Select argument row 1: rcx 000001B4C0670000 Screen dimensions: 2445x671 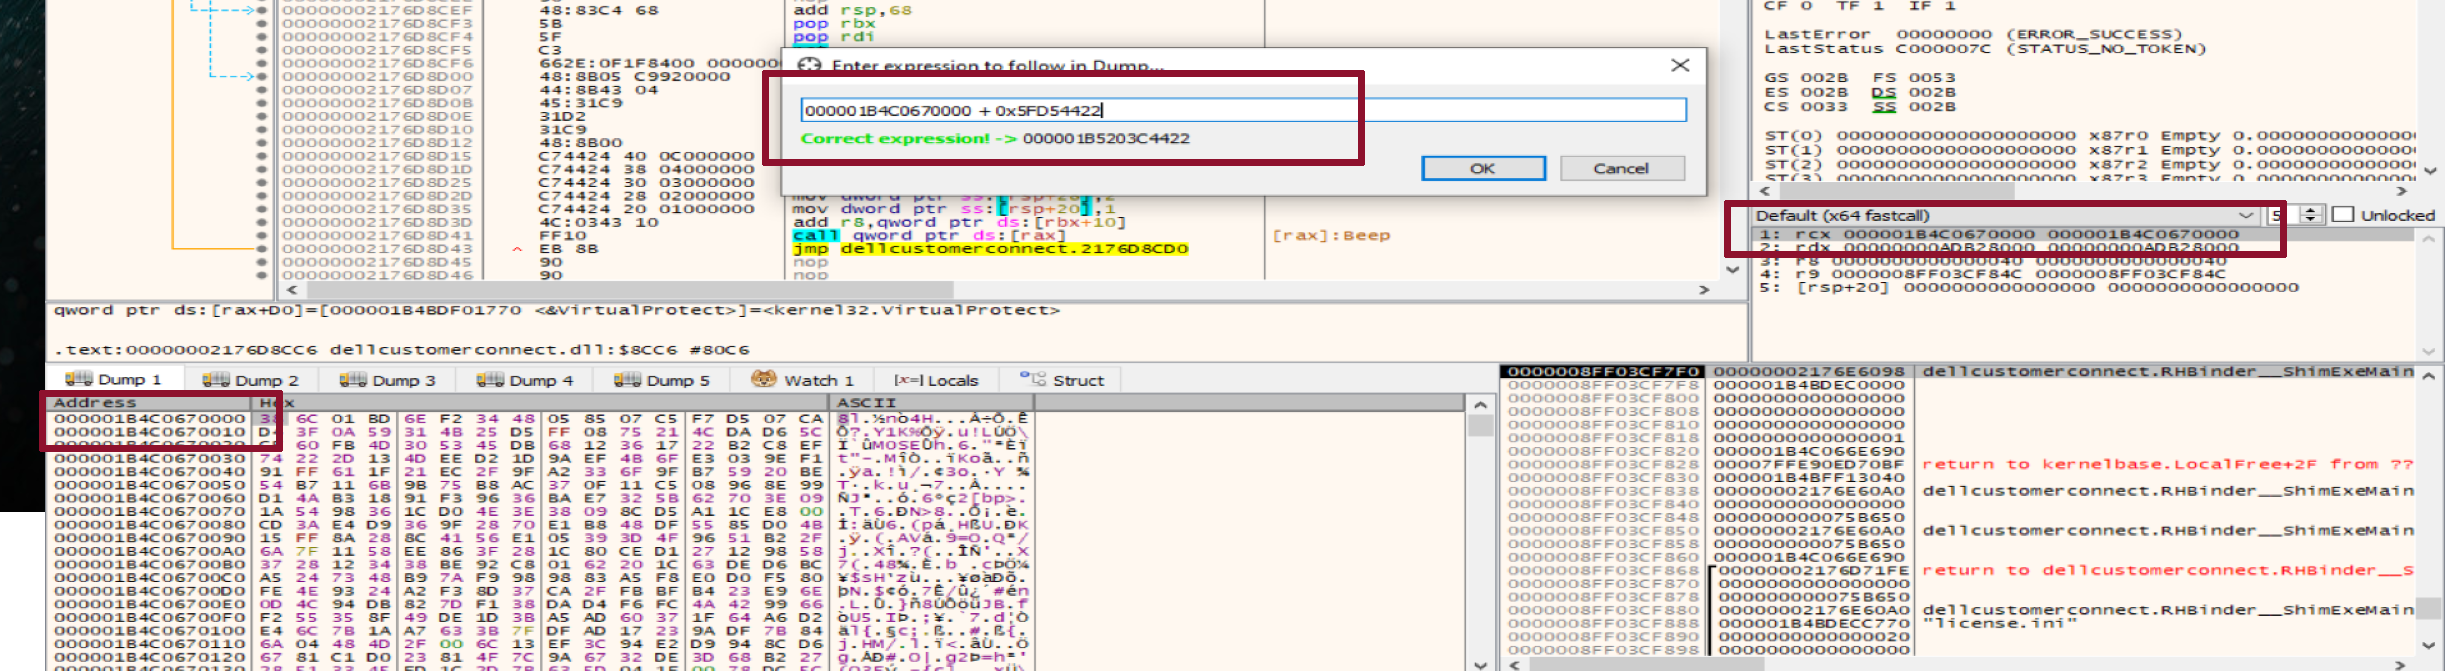[2085, 234]
